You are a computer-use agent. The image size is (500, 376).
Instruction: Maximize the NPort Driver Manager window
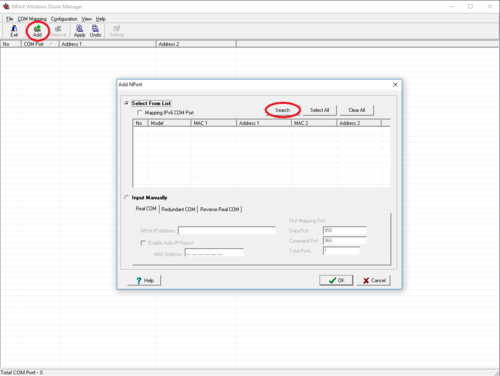coord(470,6)
